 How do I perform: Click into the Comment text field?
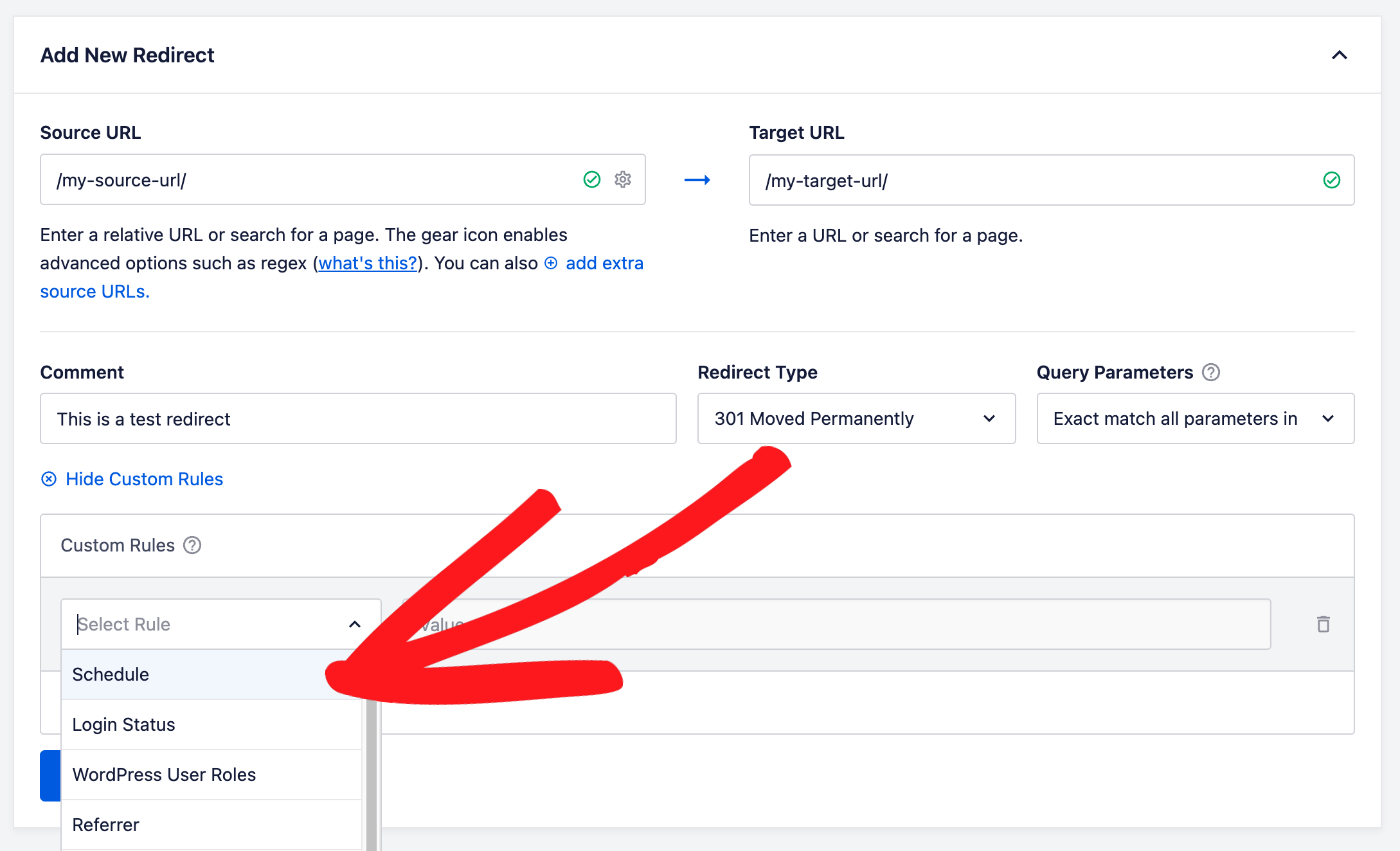click(358, 418)
